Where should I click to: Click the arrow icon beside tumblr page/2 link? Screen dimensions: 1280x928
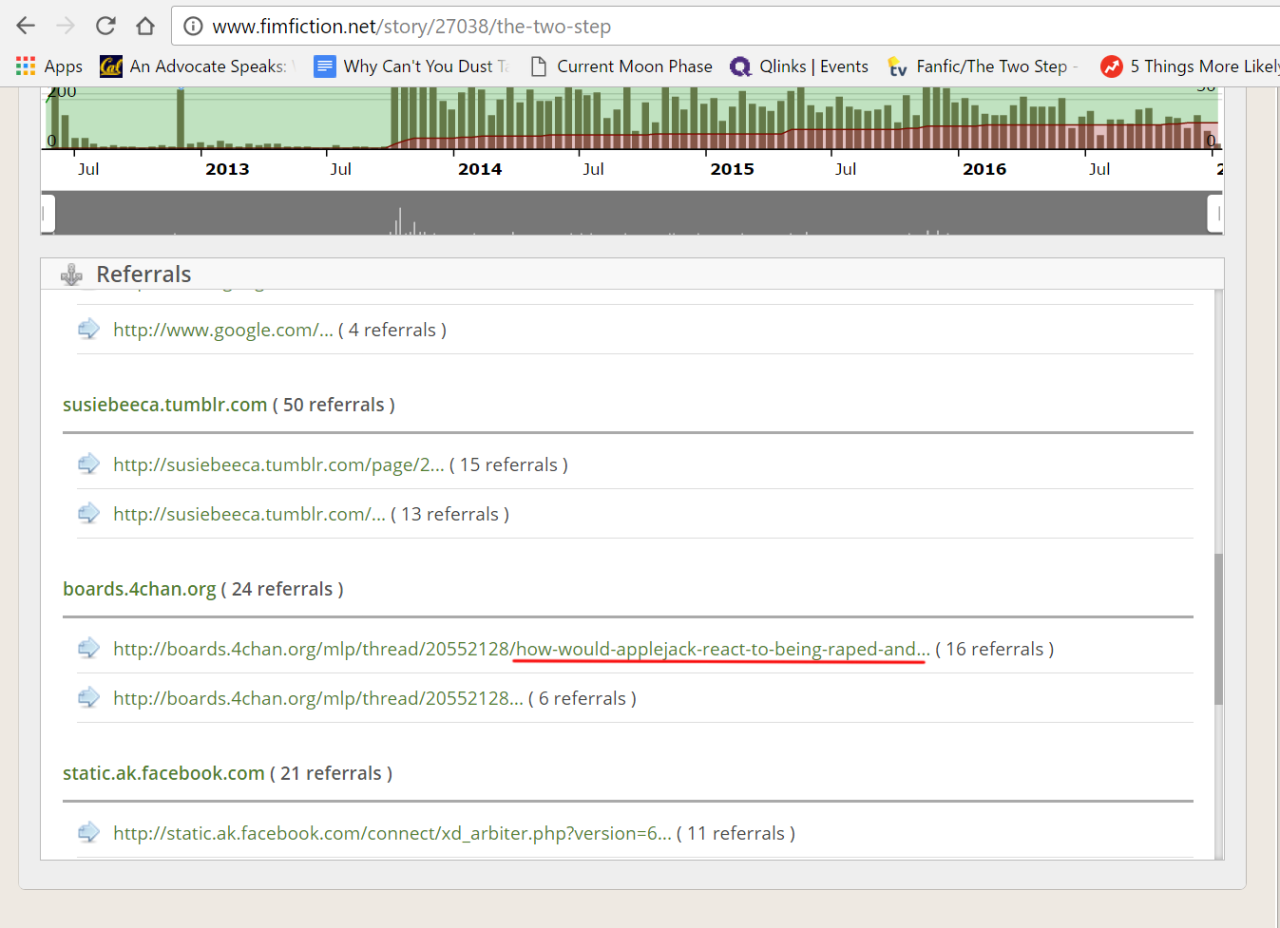point(89,464)
